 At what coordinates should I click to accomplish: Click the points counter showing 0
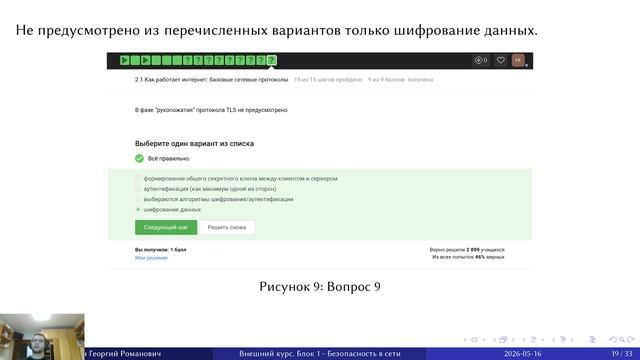[x=481, y=60]
